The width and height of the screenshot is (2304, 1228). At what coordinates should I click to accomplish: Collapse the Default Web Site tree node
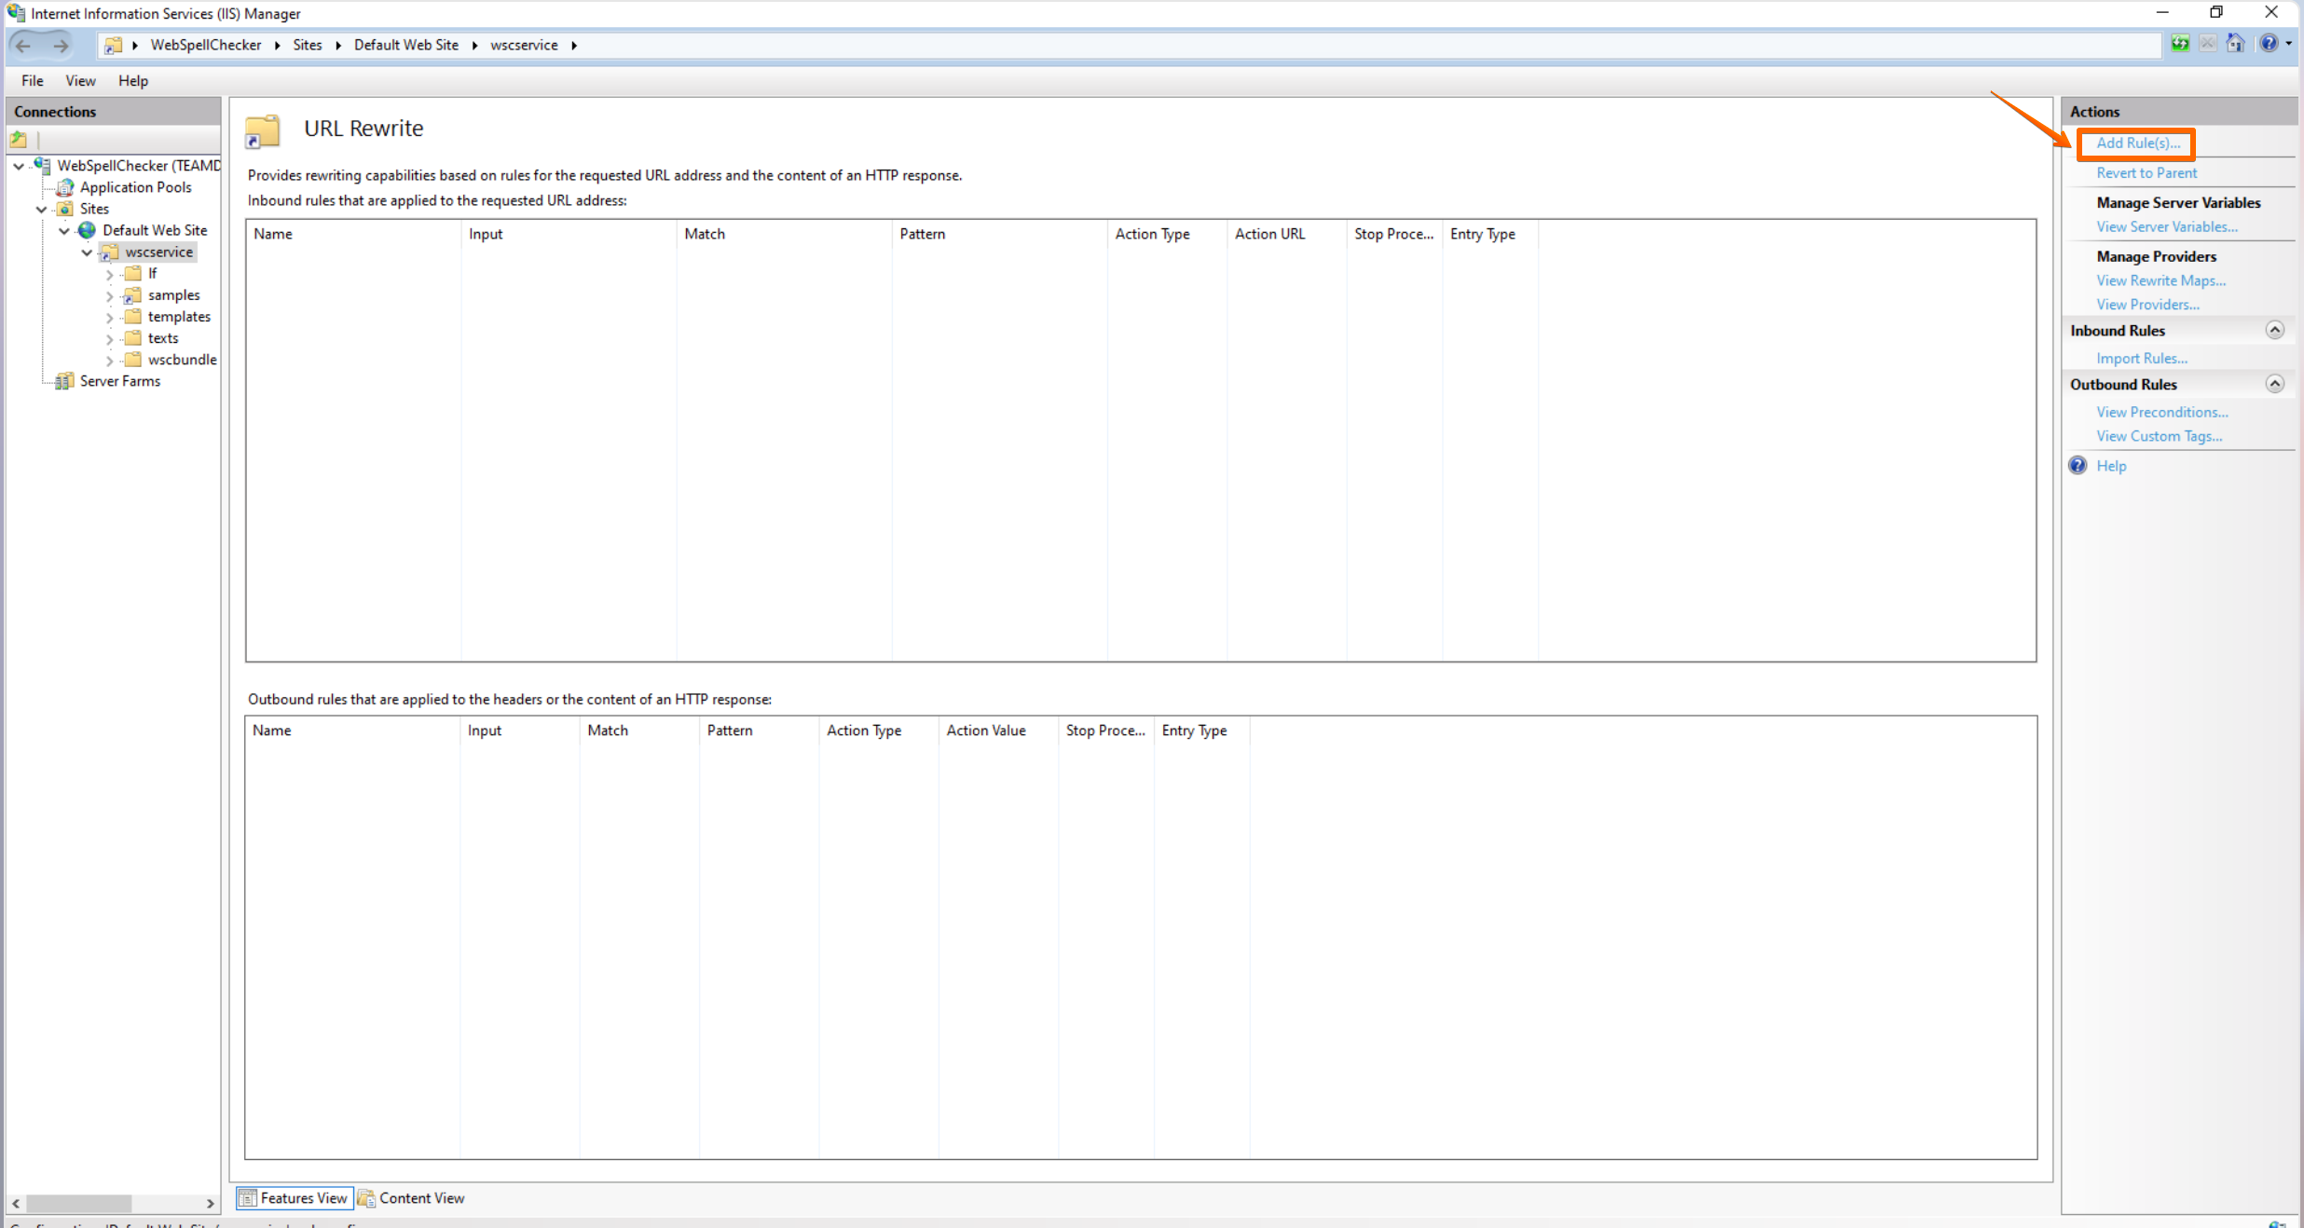click(x=64, y=231)
